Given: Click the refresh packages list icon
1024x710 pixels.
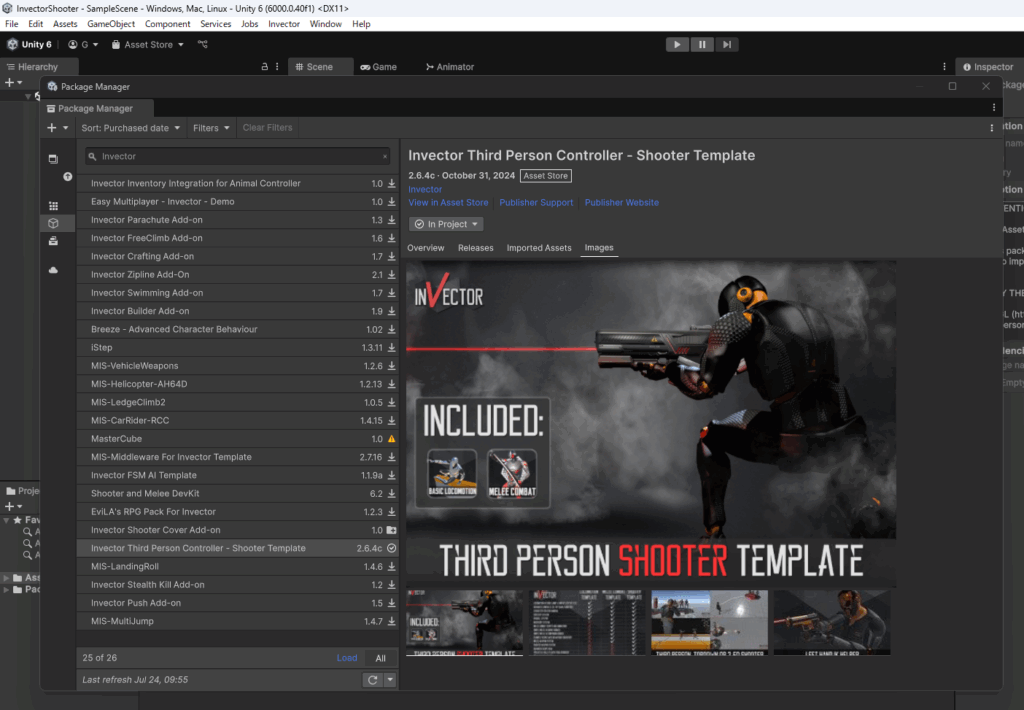Looking at the screenshot, I should tap(372, 680).
